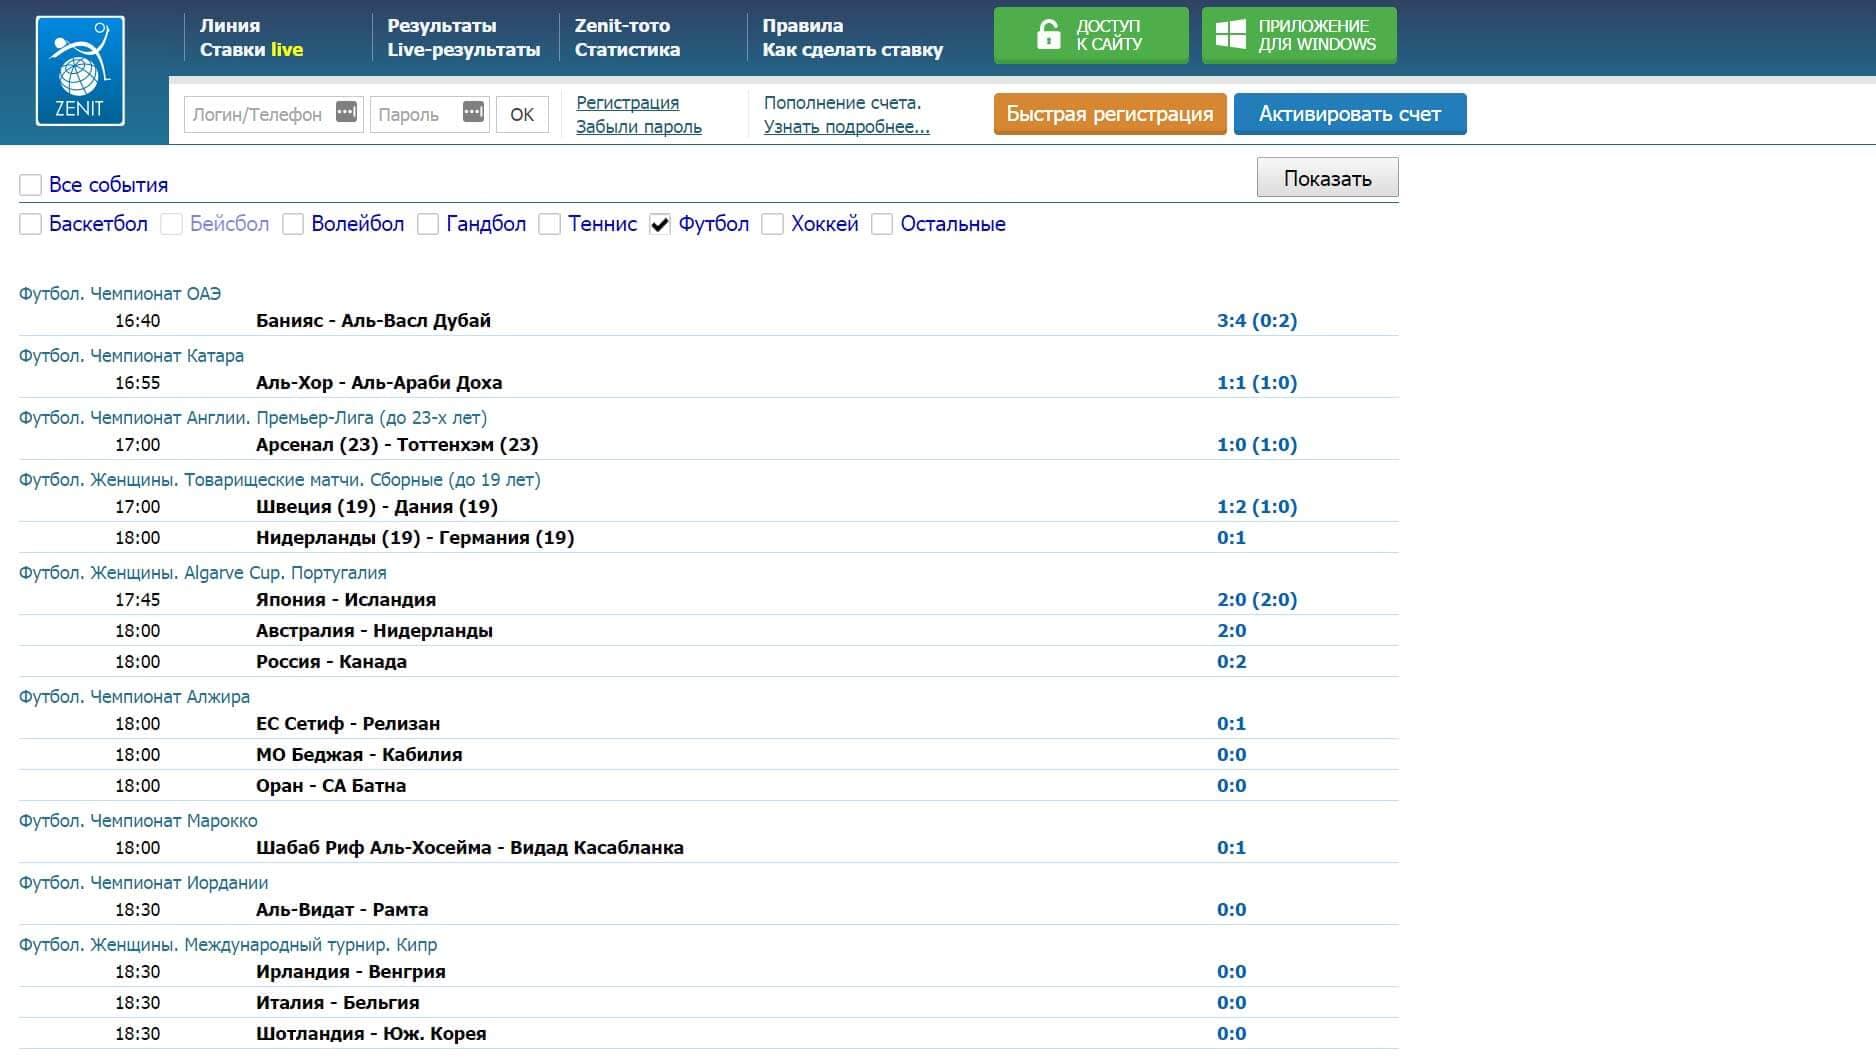Focus the Пароль input field

coord(429,114)
